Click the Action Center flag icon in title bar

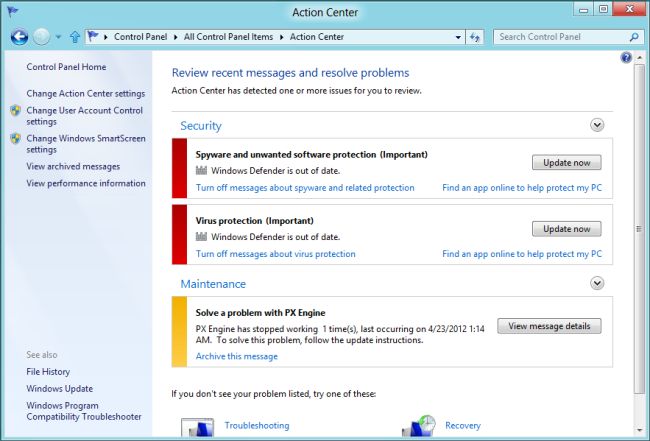point(13,11)
